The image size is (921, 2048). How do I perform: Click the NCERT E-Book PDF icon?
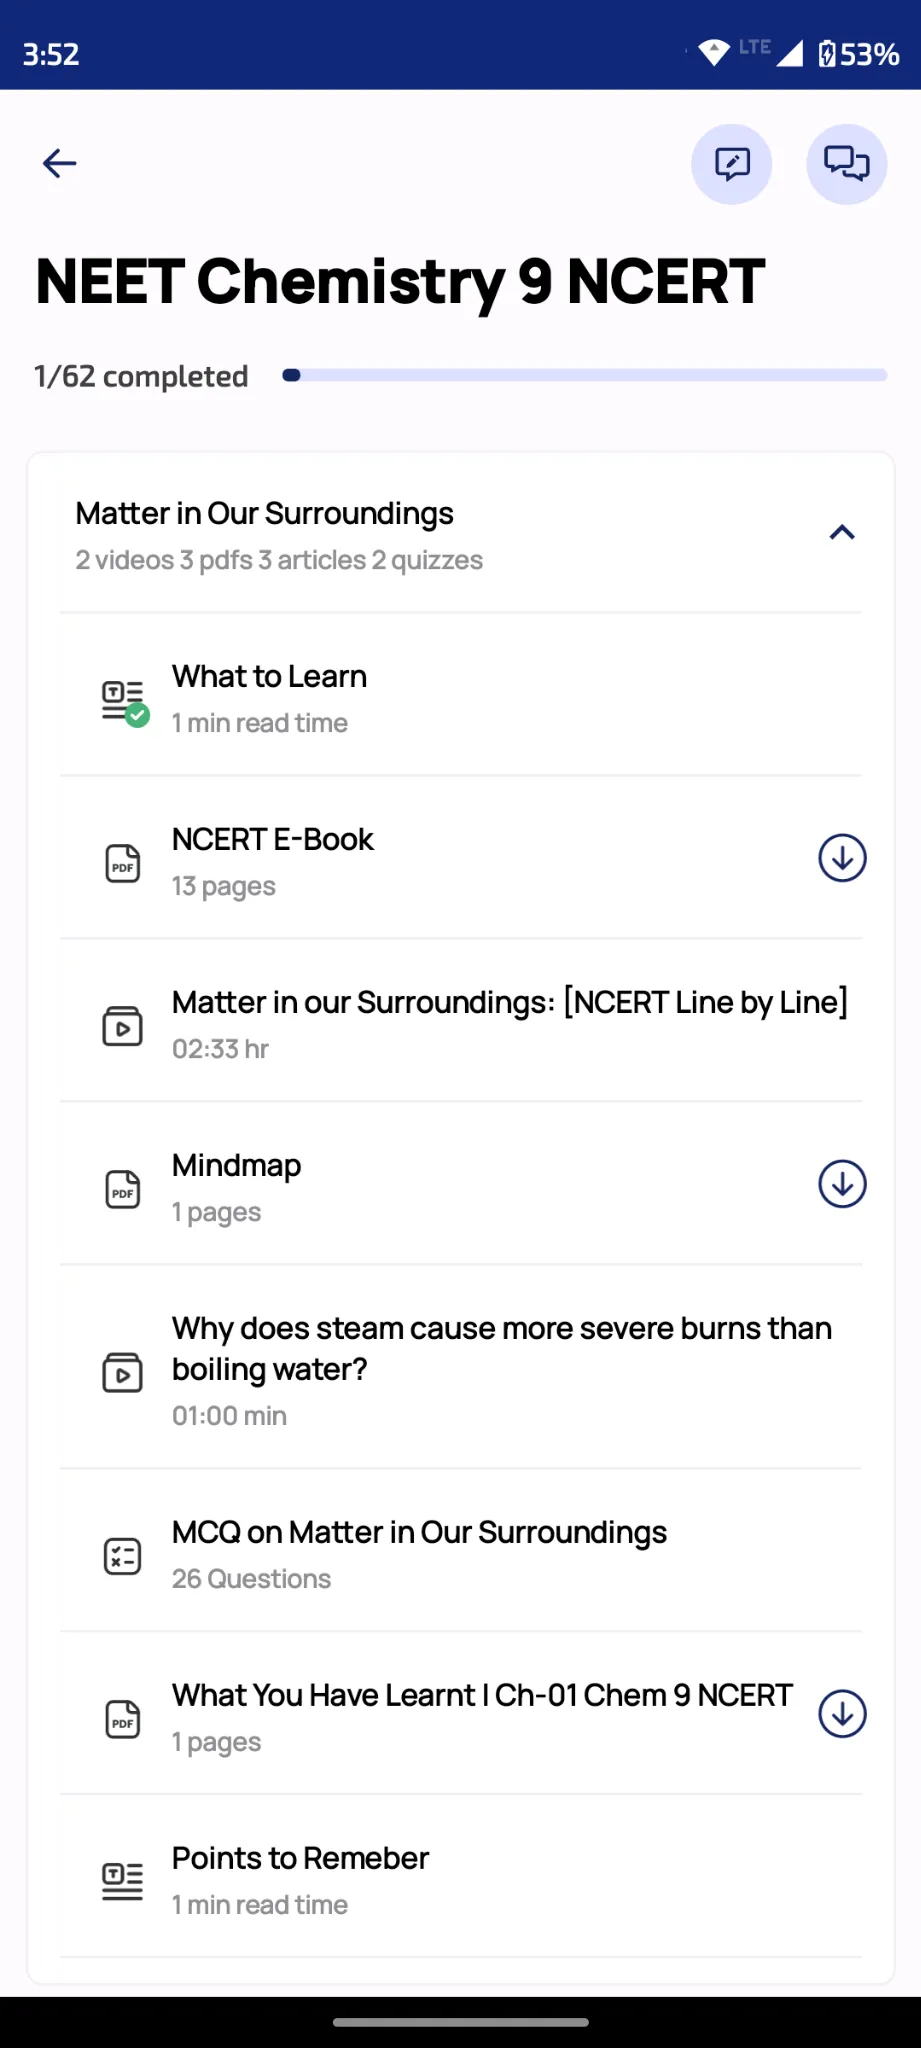[122, 861]
